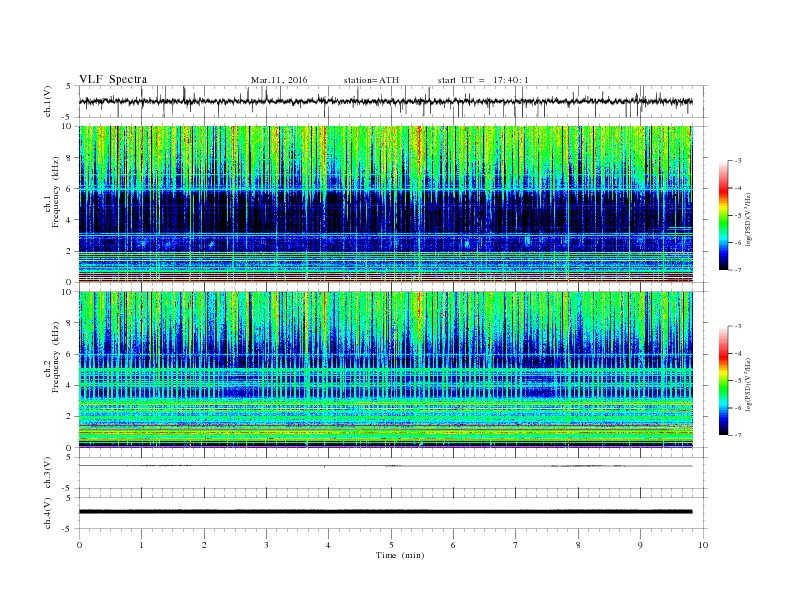Viewport: 792px width, 612px height.
Task: Click the "9" minute tick label on time axis
Action: [x=640, y=545]
